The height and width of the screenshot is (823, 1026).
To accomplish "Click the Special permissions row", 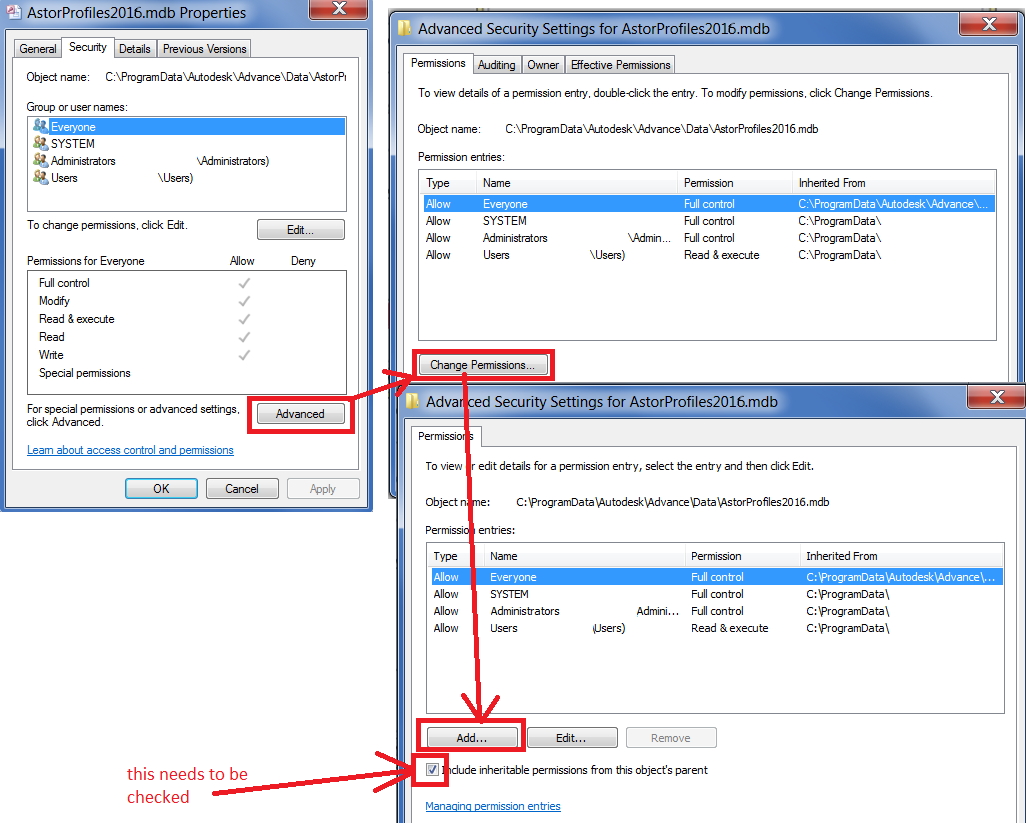I will point(186,373).
